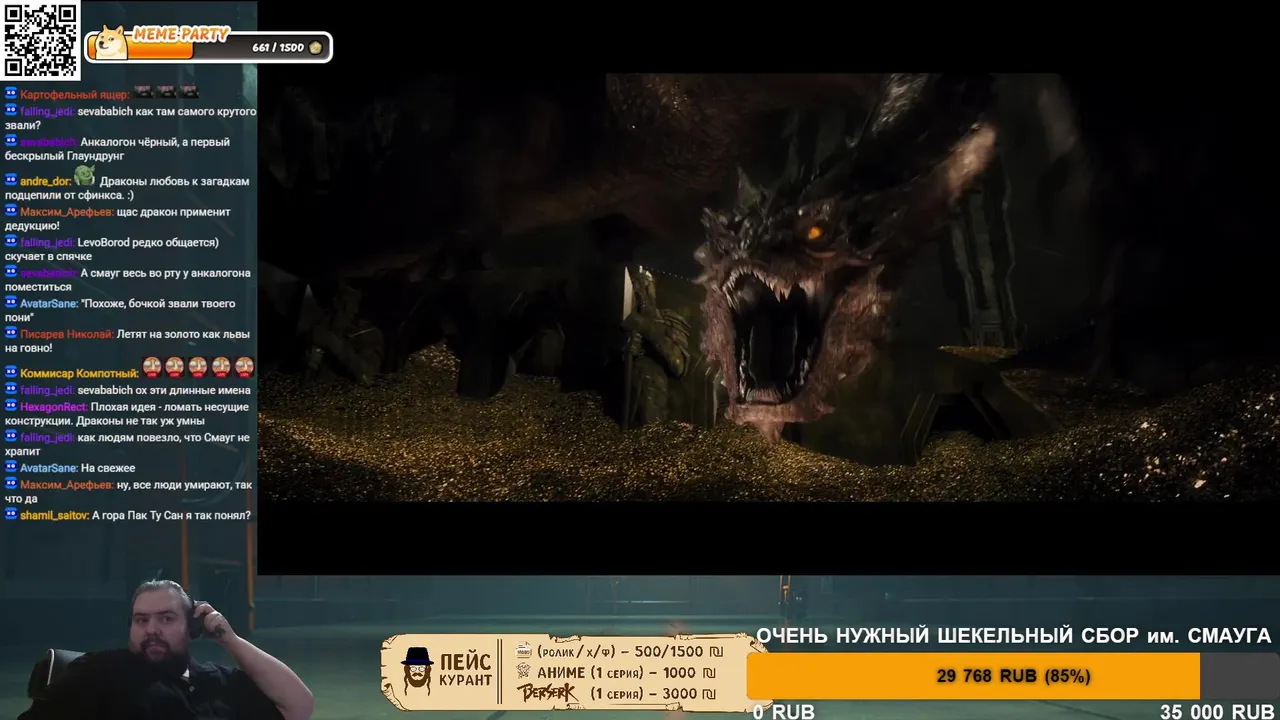Click the 'ПЕЙС КУРАНТ' label
The height and width of the screenshot is (720, 1280).
466,671
